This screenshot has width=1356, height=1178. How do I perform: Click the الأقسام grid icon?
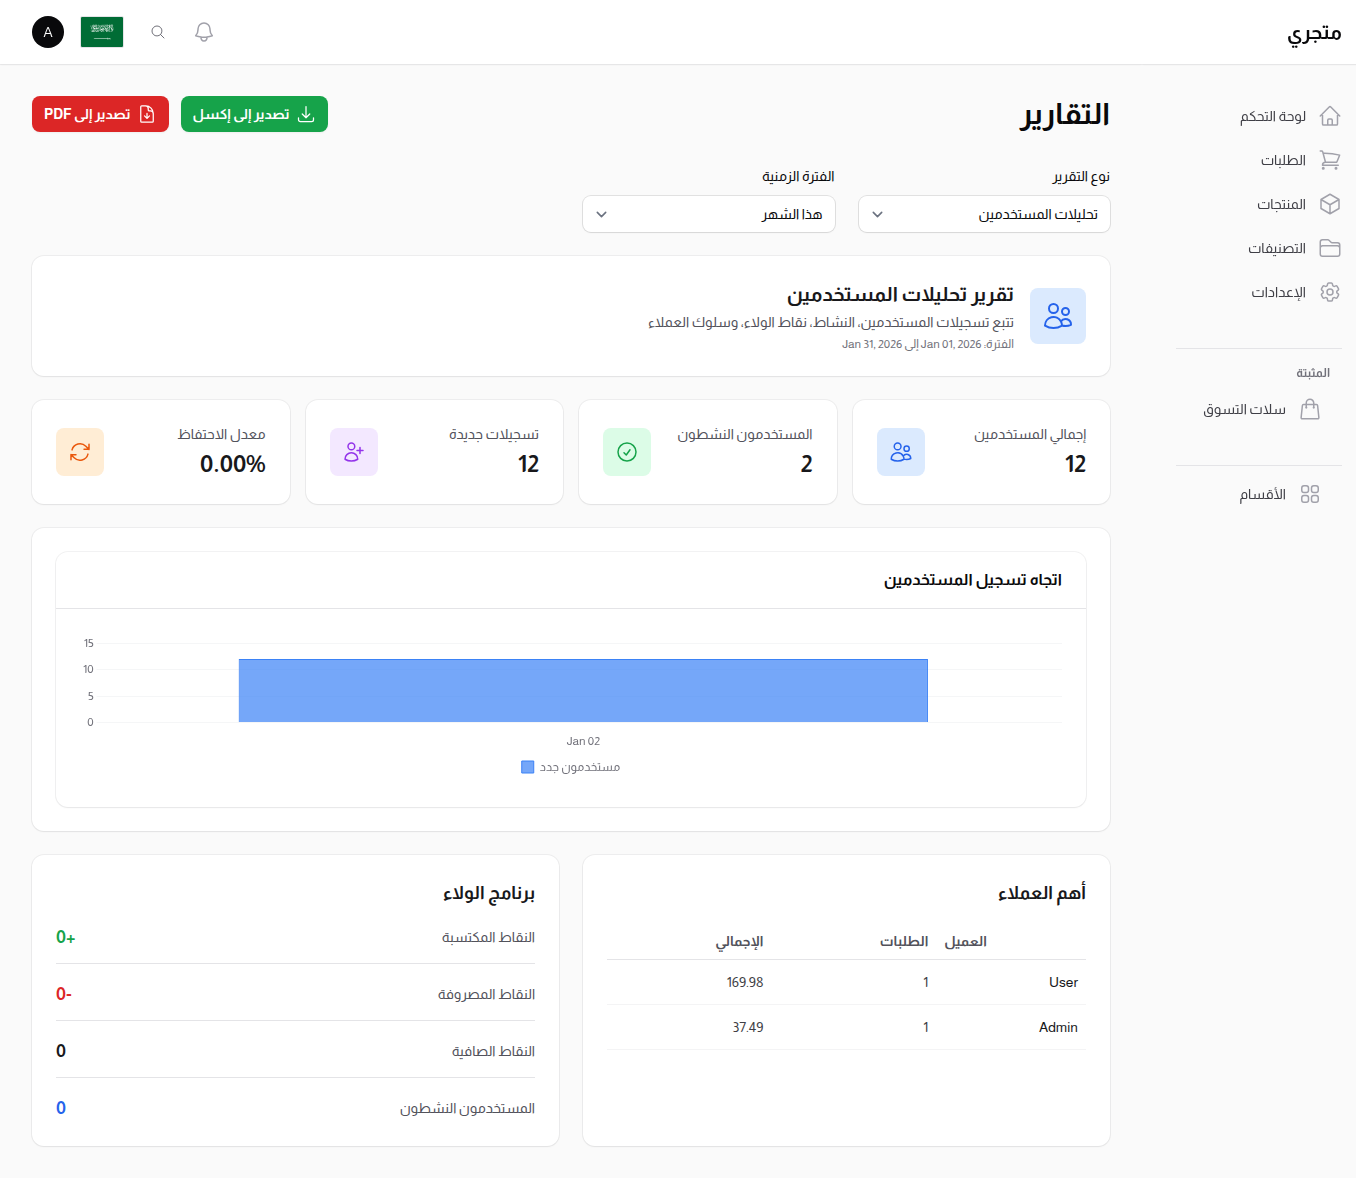pos(1311,493)
